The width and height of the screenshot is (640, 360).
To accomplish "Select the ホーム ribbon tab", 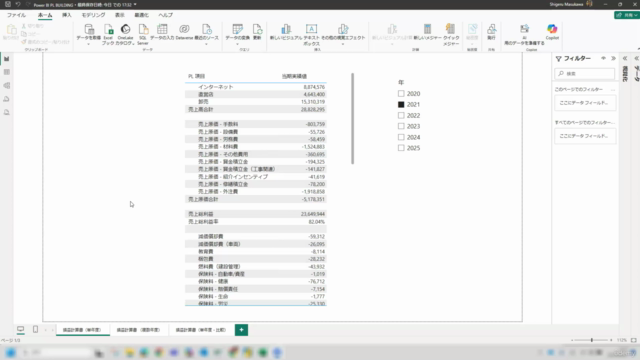I will tap(45, 15).
